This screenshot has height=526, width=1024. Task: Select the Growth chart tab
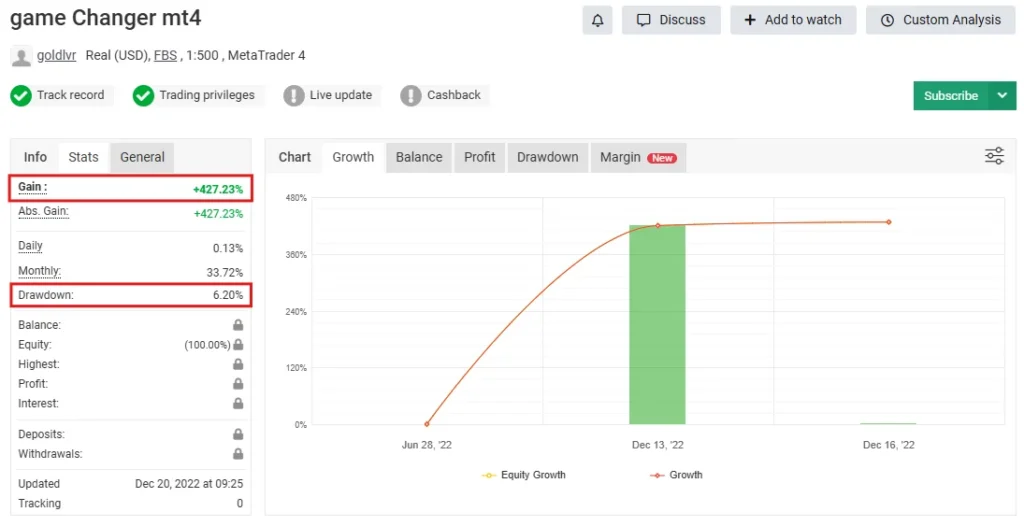click(x=353, y=157)
